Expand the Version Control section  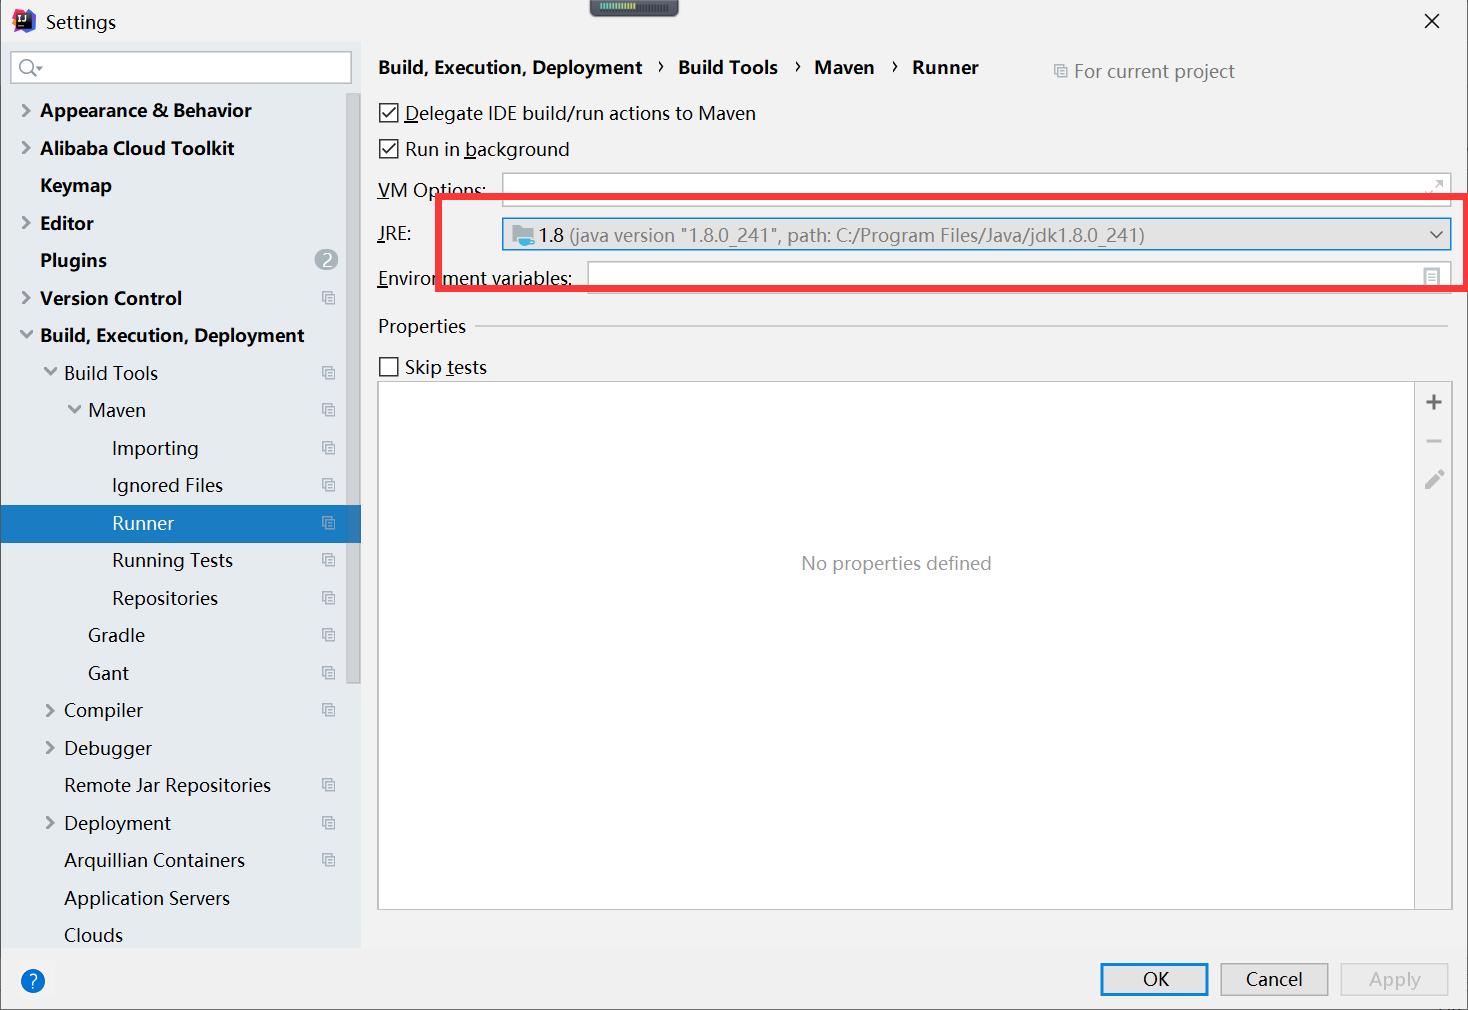tap(26, 298)
